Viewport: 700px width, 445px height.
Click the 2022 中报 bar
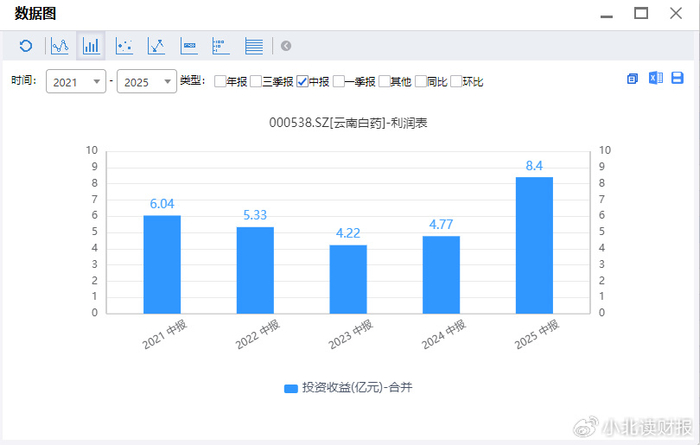[x=255, y=270]
